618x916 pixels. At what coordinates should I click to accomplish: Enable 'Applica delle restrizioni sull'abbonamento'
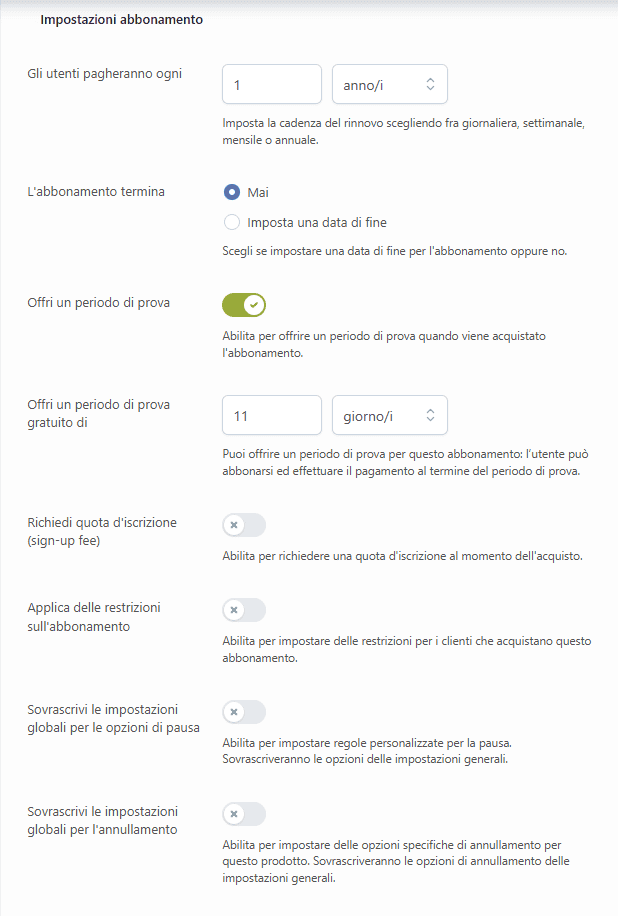tap(244, 611)
